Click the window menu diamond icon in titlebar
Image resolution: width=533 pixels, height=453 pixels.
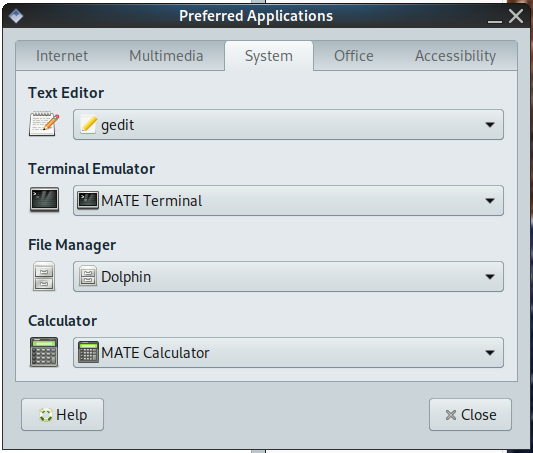pos(16,16)
